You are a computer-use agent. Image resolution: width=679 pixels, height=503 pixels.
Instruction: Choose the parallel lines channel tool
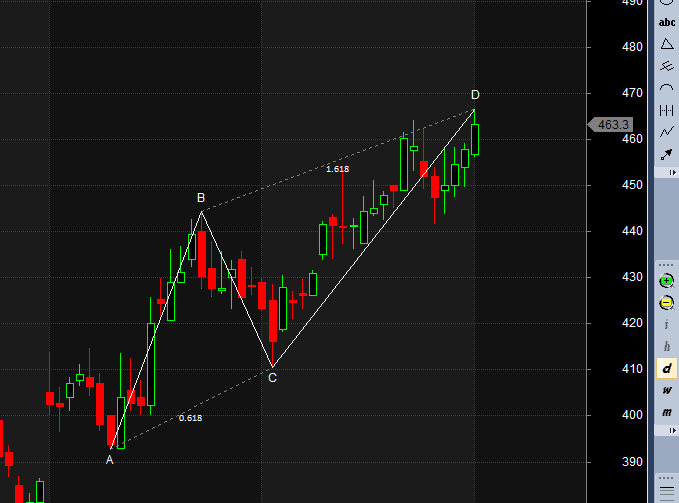click(666, 66)
